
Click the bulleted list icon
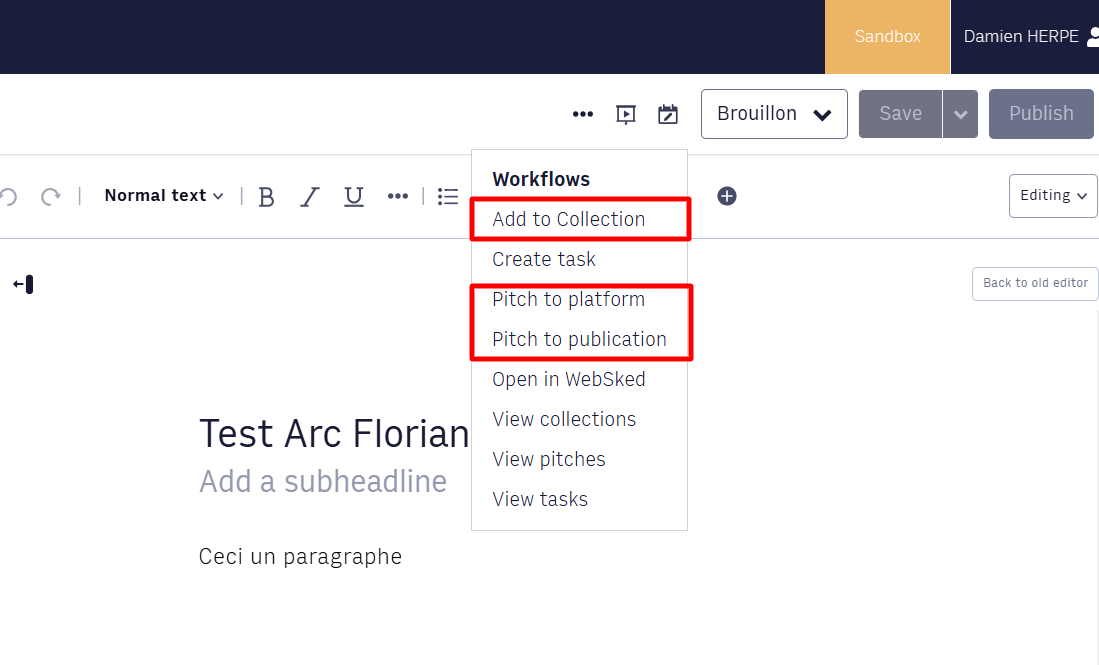[x=448, y=197]
